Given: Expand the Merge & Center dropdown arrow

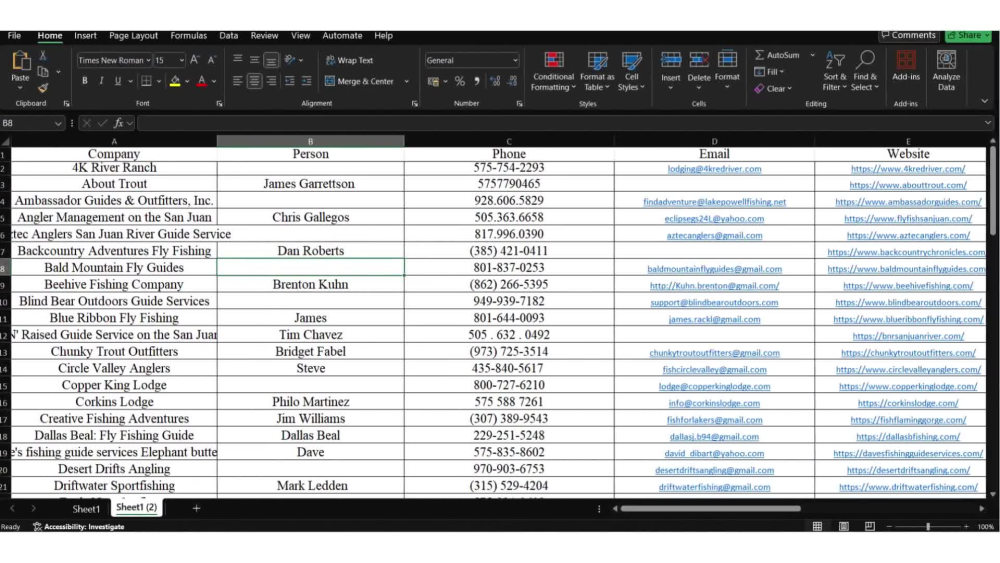Looking at the screenshot, I should point(407,82).
